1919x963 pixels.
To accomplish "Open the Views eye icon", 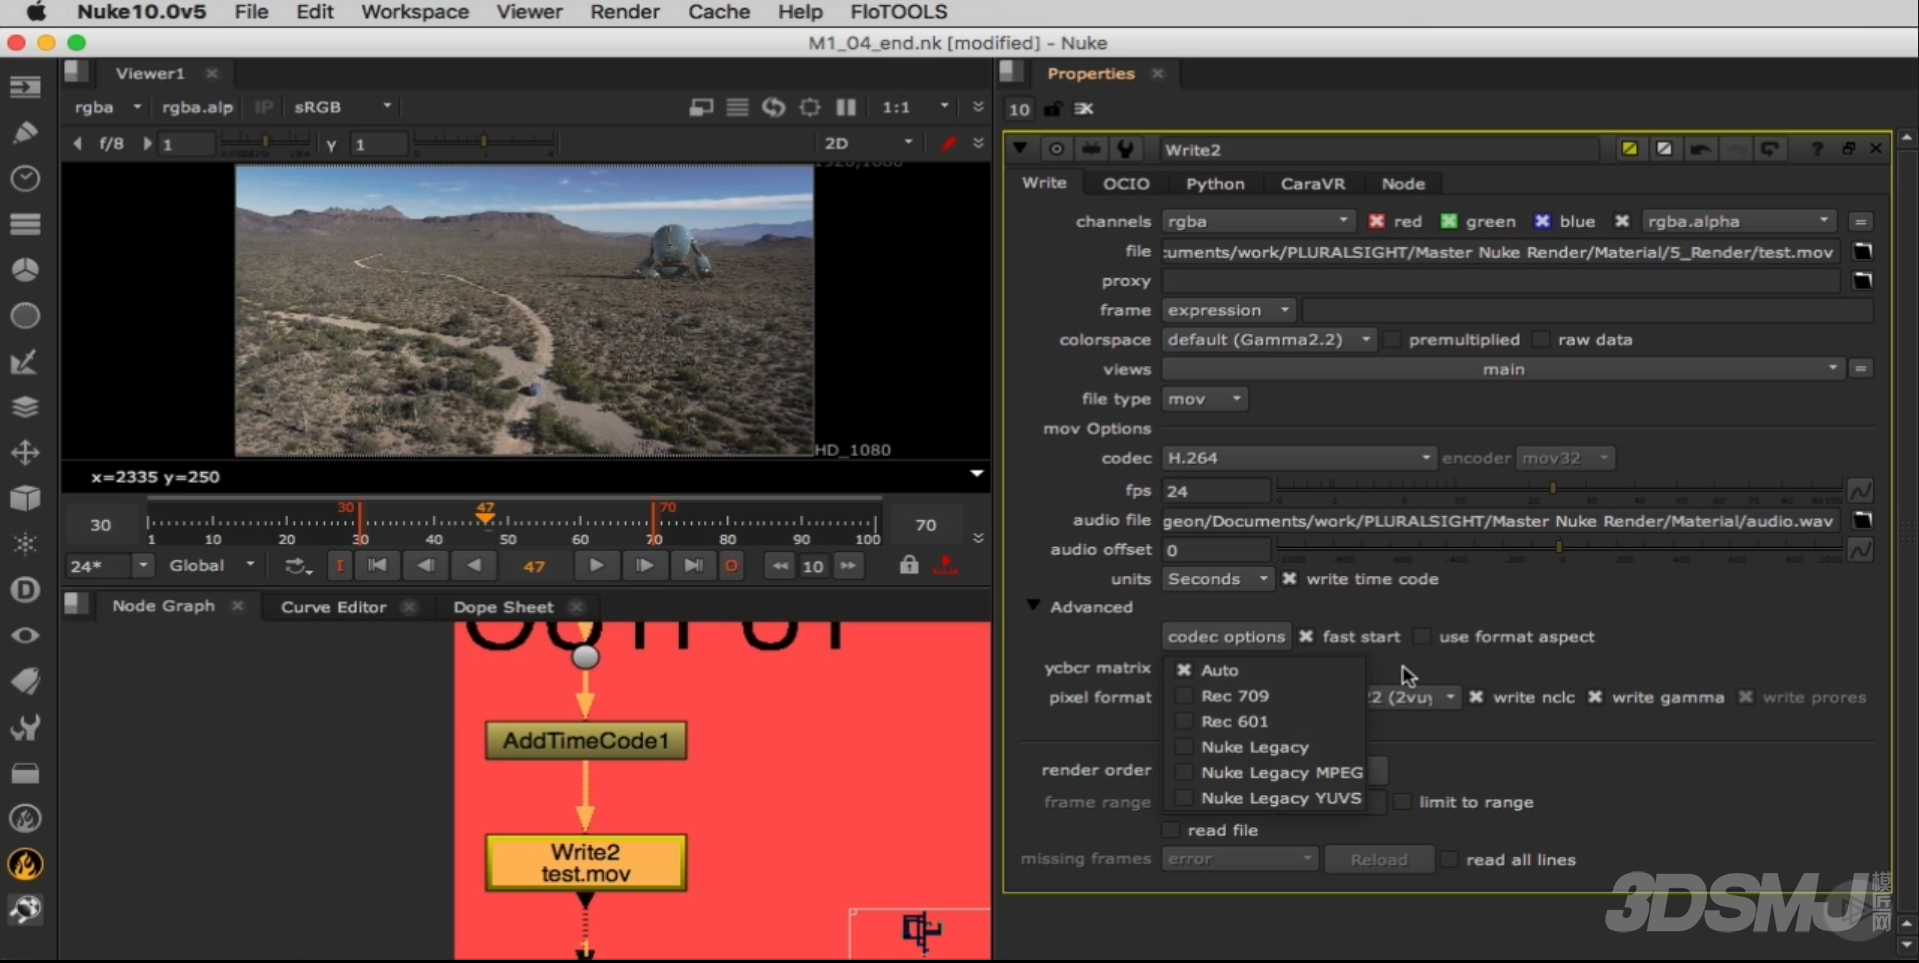I will (x=25, y=636).
